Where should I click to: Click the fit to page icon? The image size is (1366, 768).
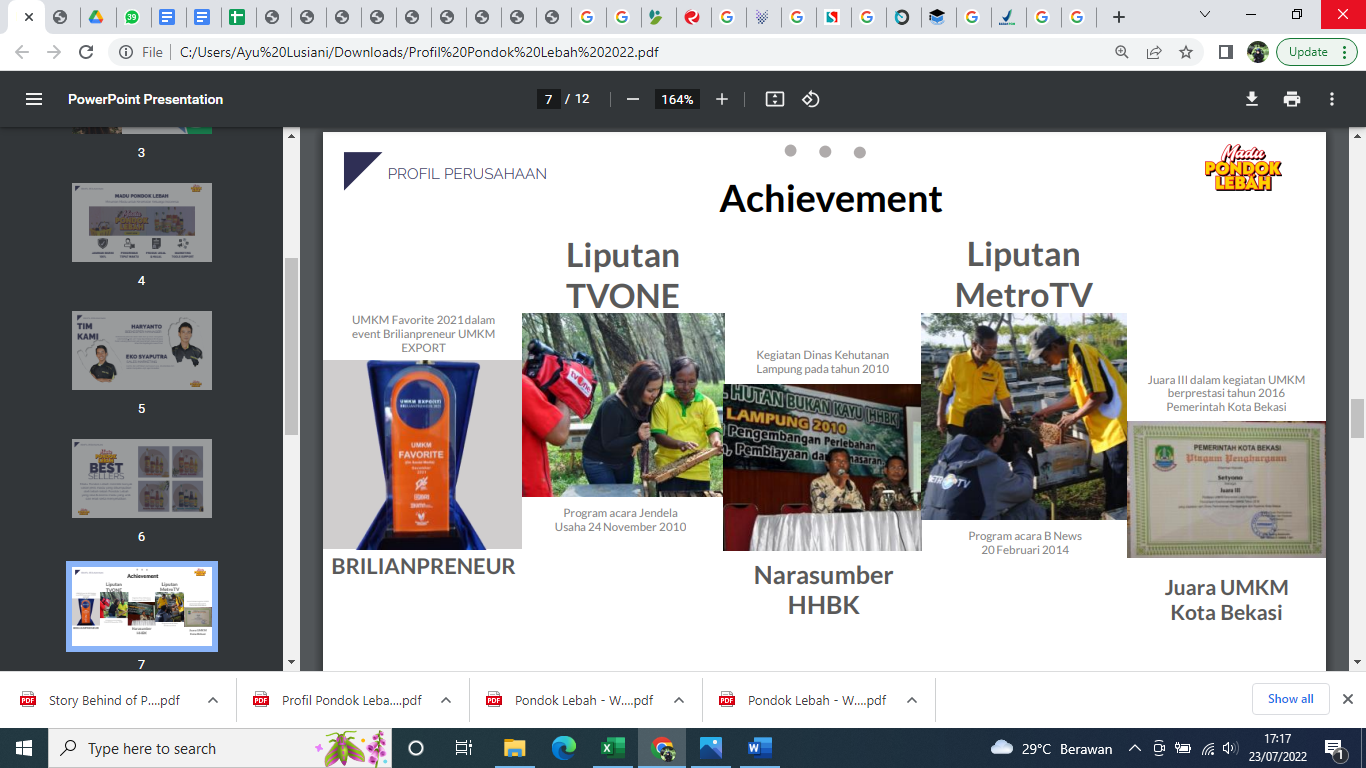(x=774, y=99)
